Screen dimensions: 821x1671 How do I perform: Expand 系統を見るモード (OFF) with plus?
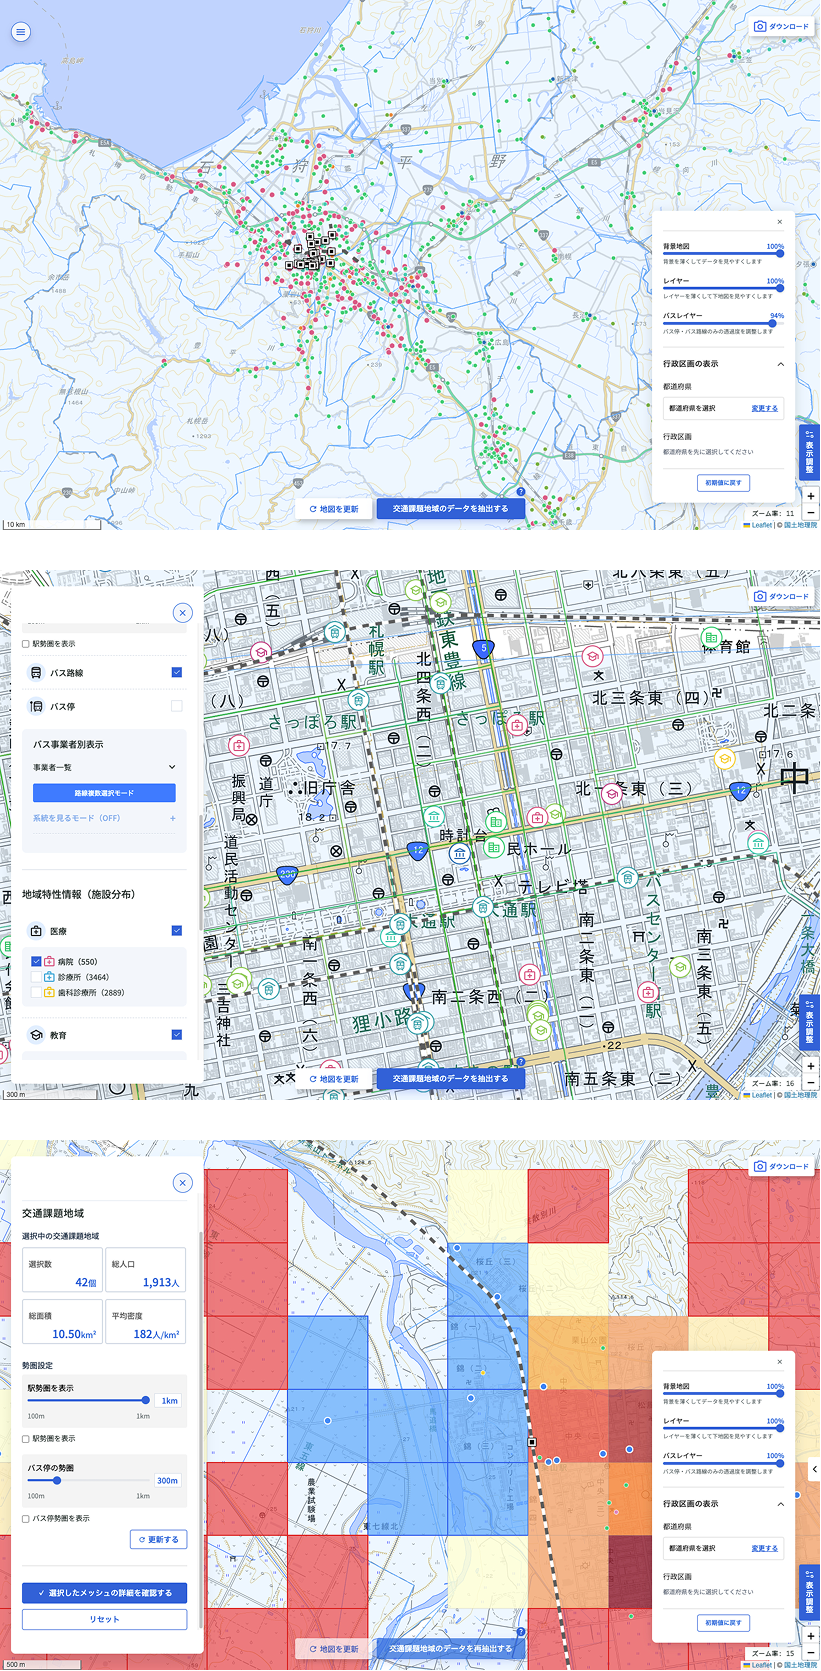tap(173, 818)
